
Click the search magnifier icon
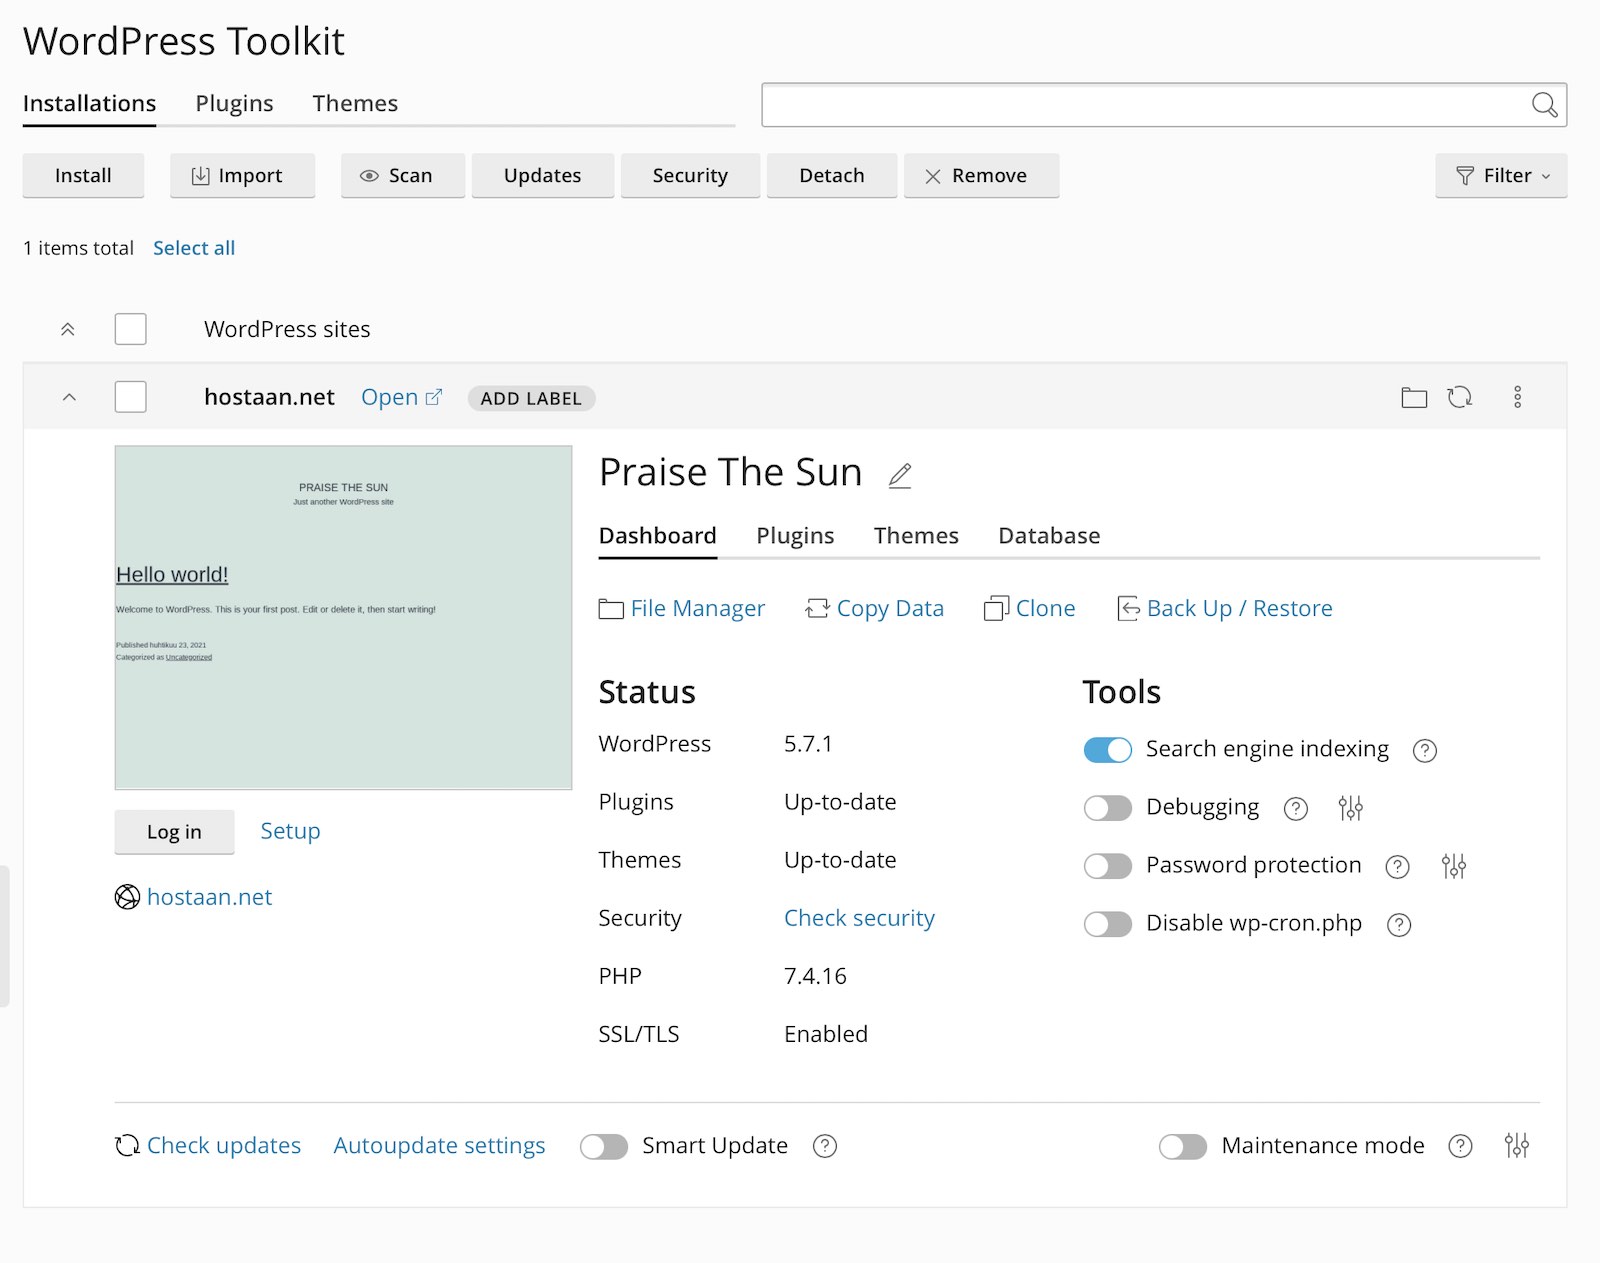[1544, 105]
